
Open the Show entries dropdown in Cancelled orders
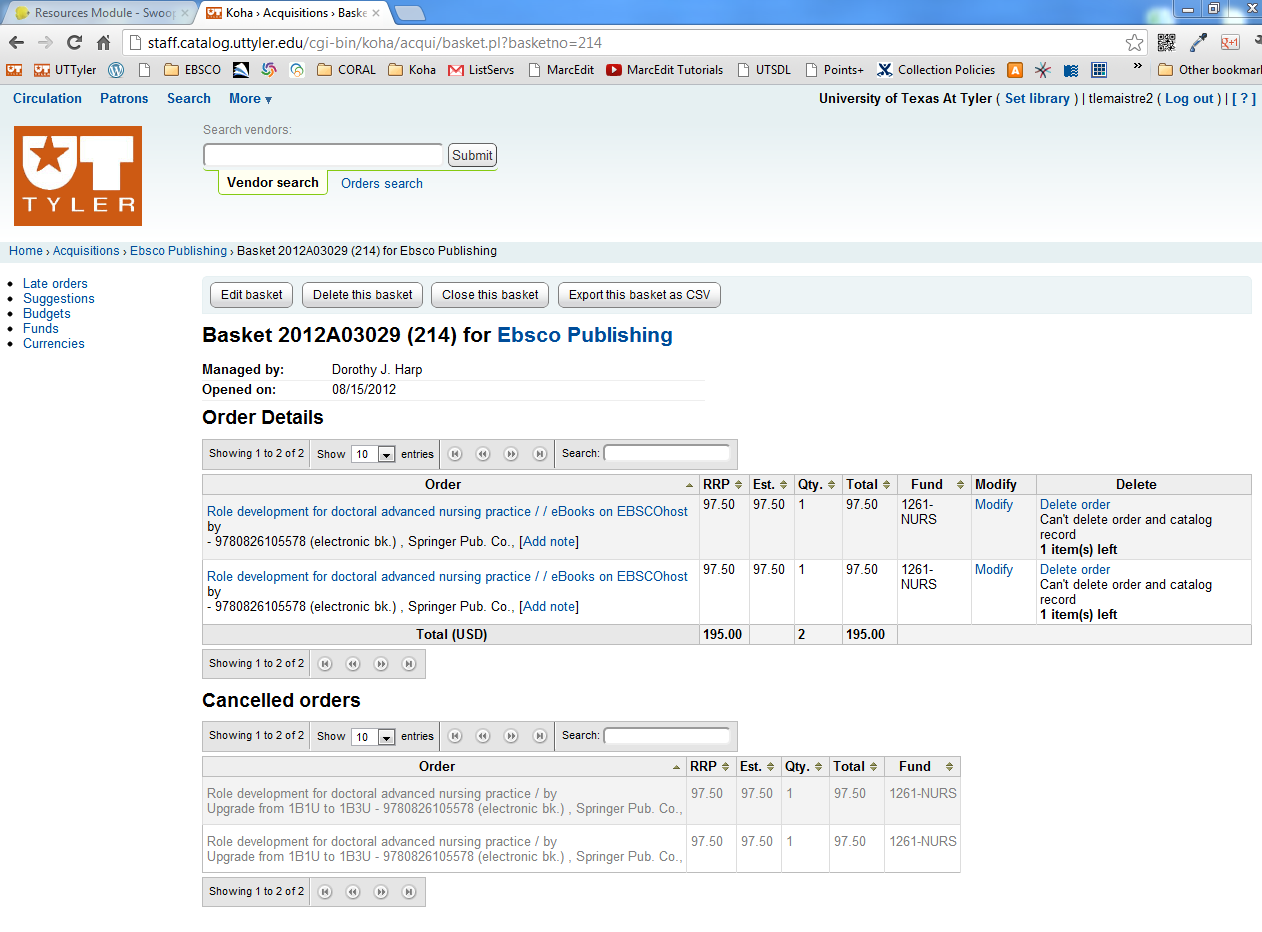coord(374,736)
